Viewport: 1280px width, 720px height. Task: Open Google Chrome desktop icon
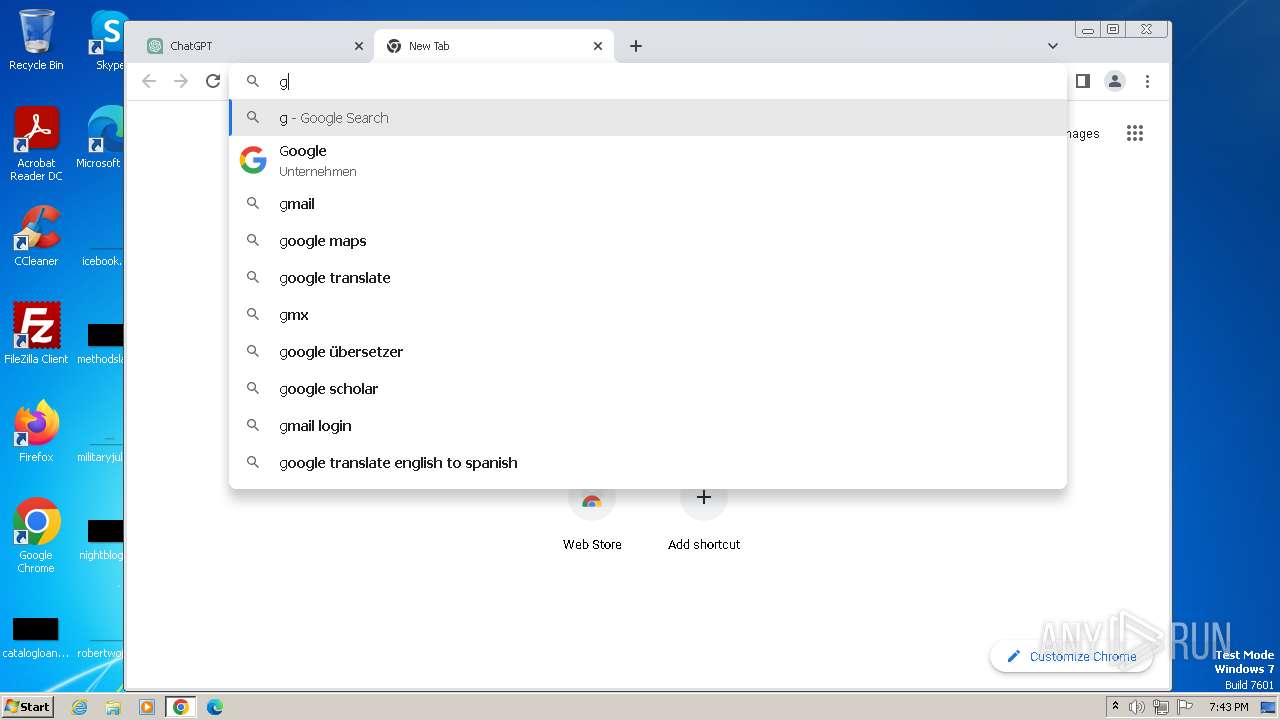[36, 536]
